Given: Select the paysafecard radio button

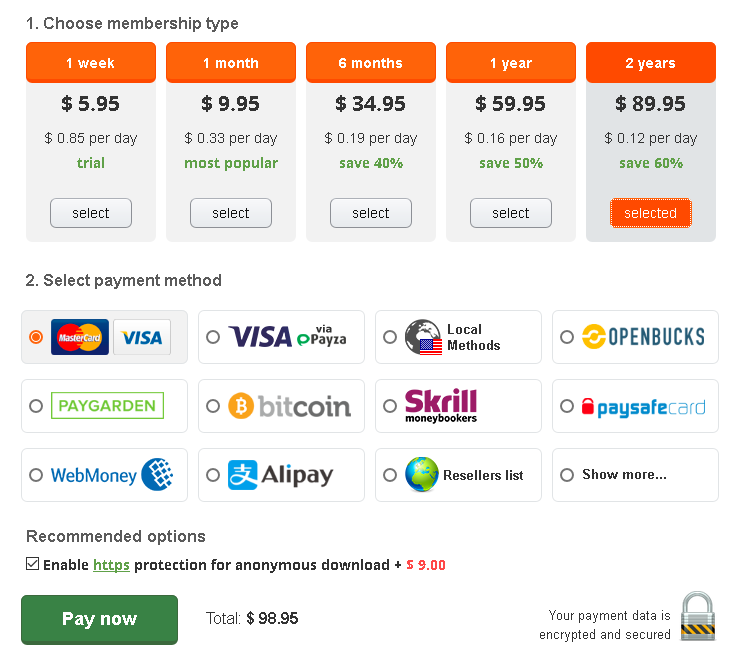Looking at the screenshot, I should click(567, 407).
